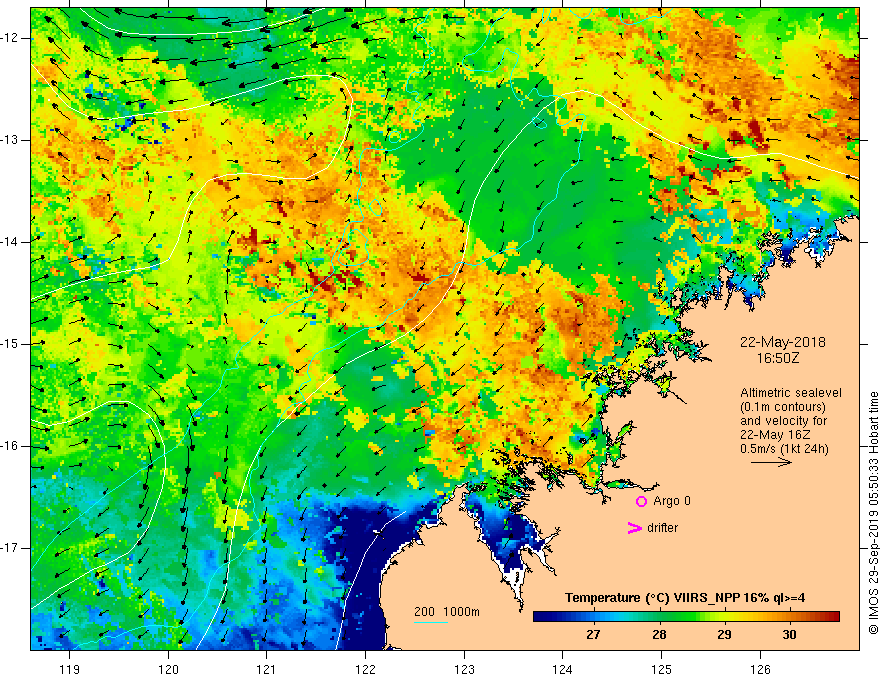Click the '120' longitude axis label
Image resolution: width=880 pixels, height=680 pixels.
168,669
